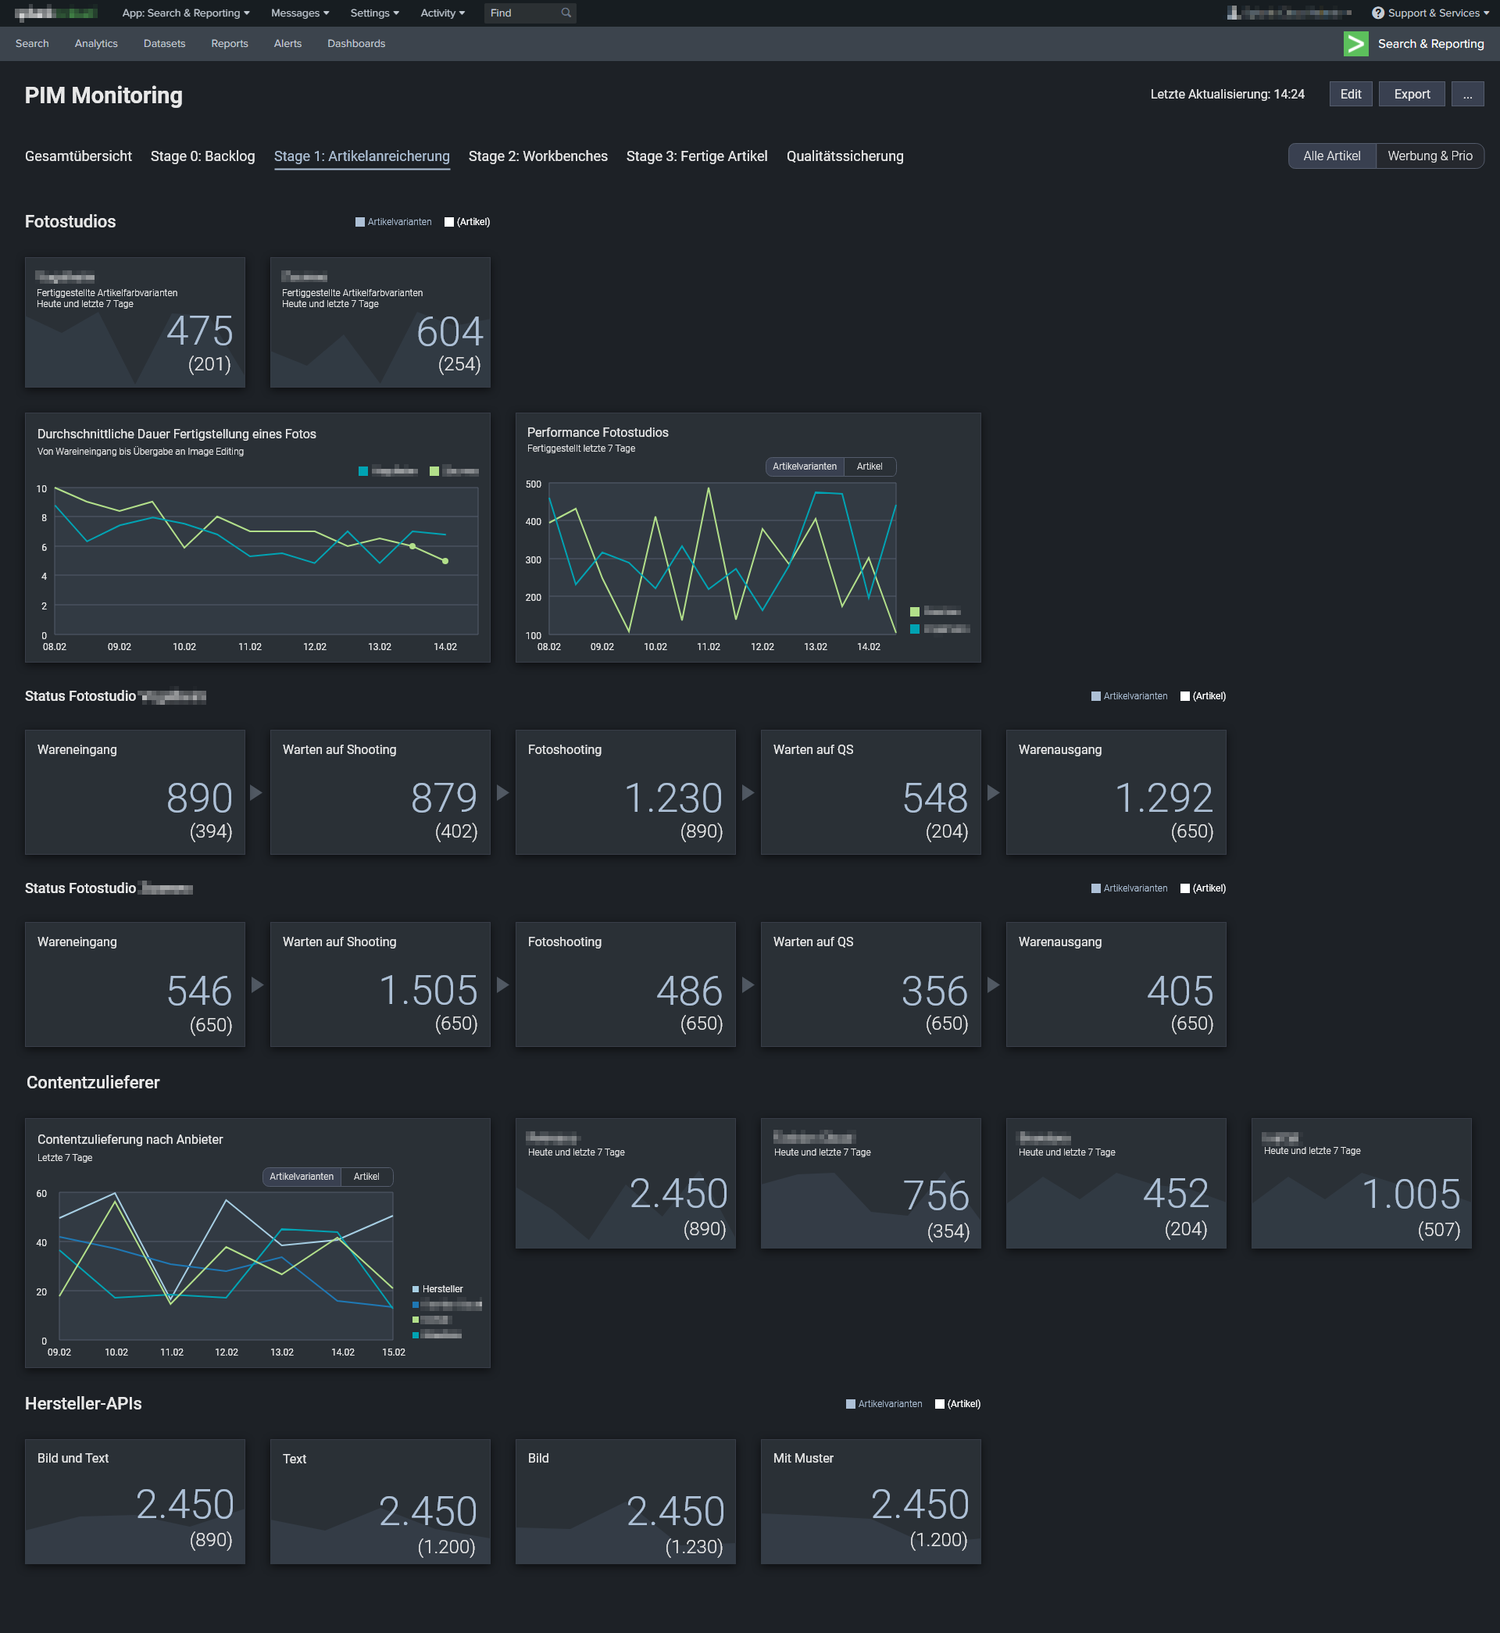Click arrow after Warten auf QS 356 card

point(993,984)
